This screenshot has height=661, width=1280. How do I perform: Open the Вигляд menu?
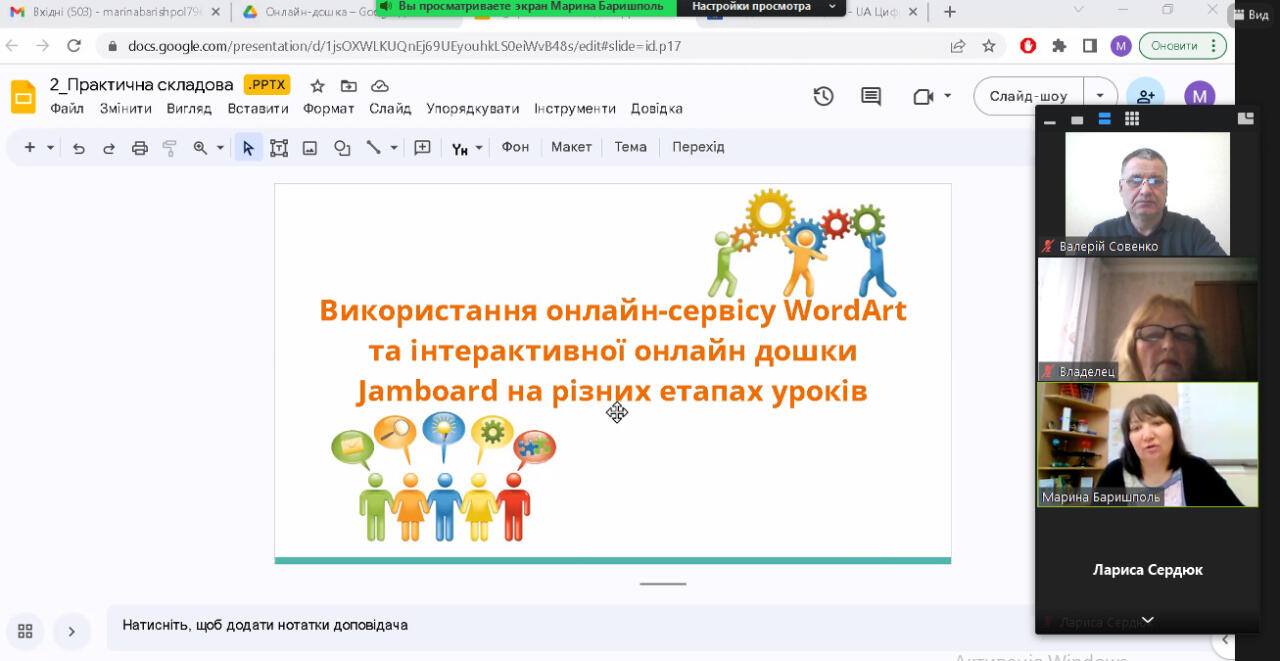pyautogui.click(x=189, y=109)
